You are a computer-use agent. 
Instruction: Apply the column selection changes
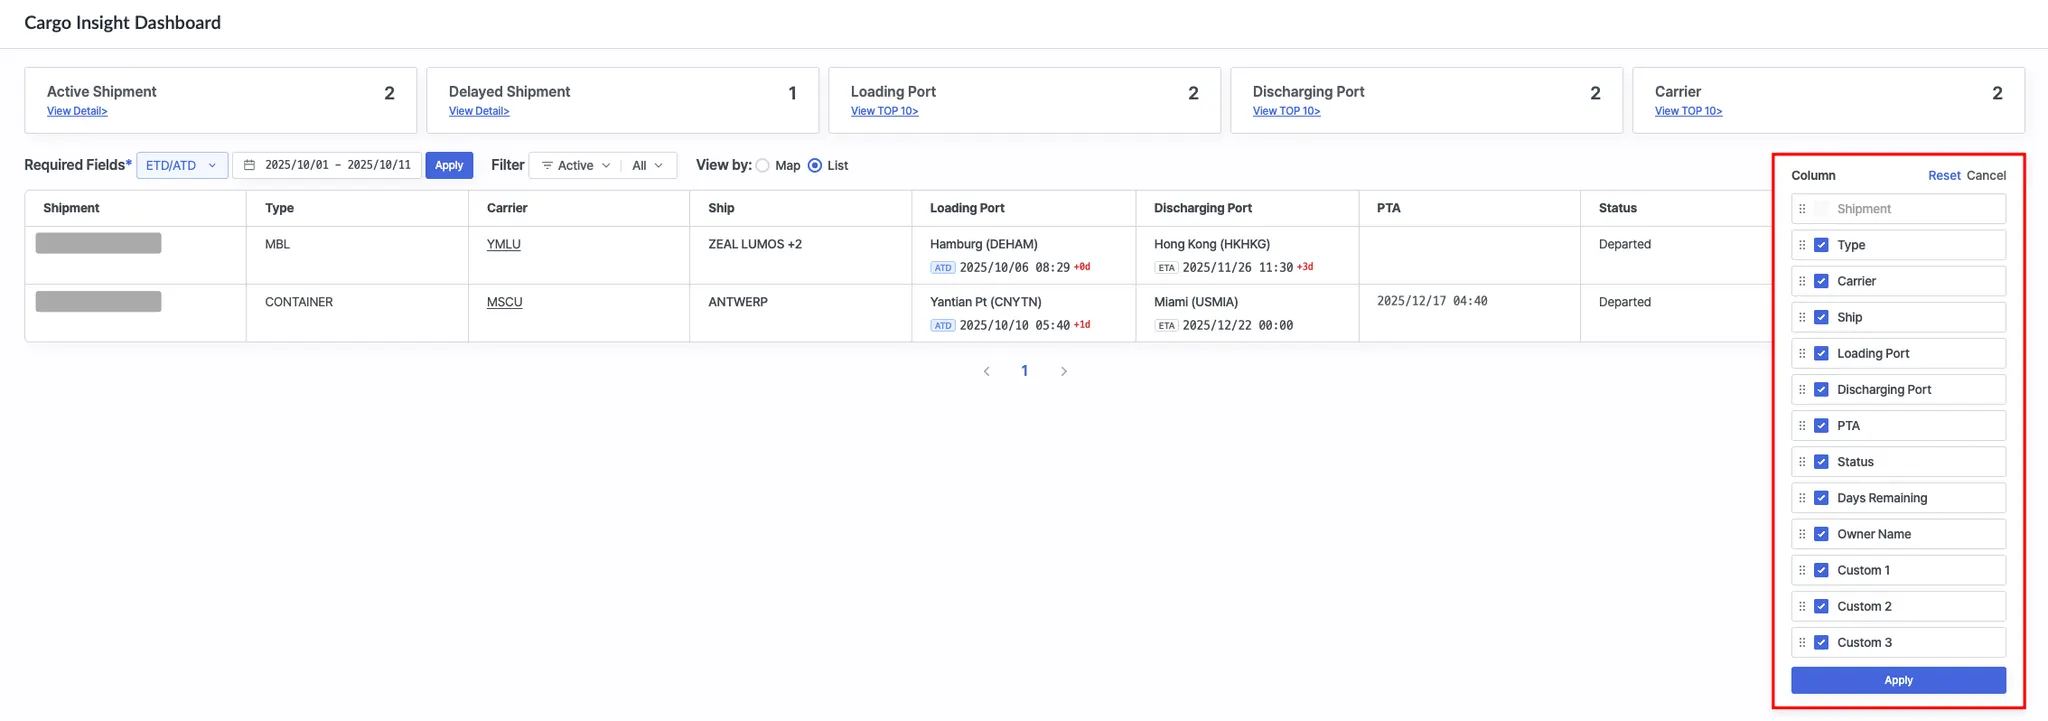pyautogui.click(x=1897, y=680)
